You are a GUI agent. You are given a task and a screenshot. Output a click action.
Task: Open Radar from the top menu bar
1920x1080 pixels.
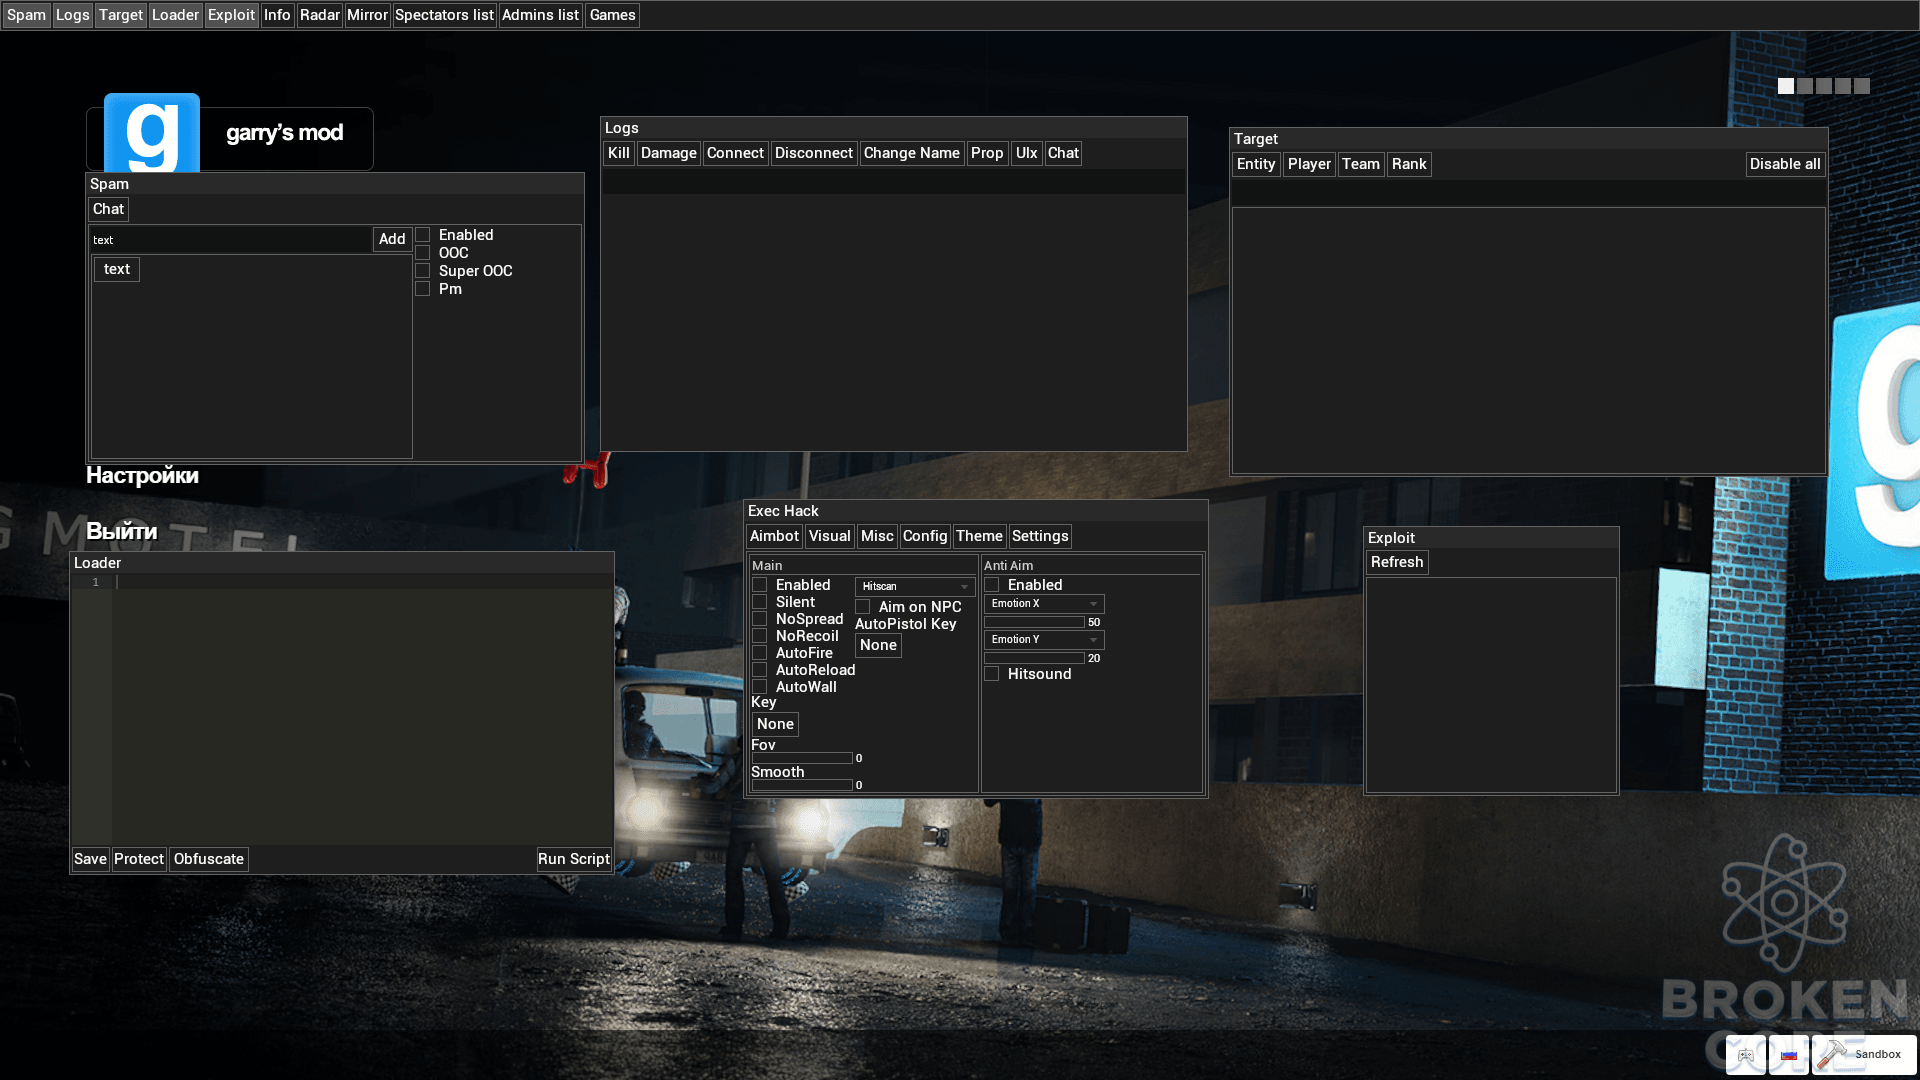pyautogui.click(x=320, y=15)
